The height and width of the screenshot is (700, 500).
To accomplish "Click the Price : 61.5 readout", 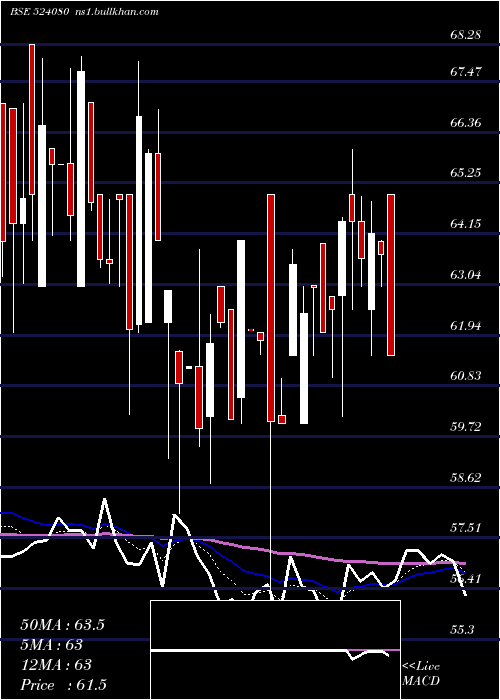I will click(x=63, y=685).
